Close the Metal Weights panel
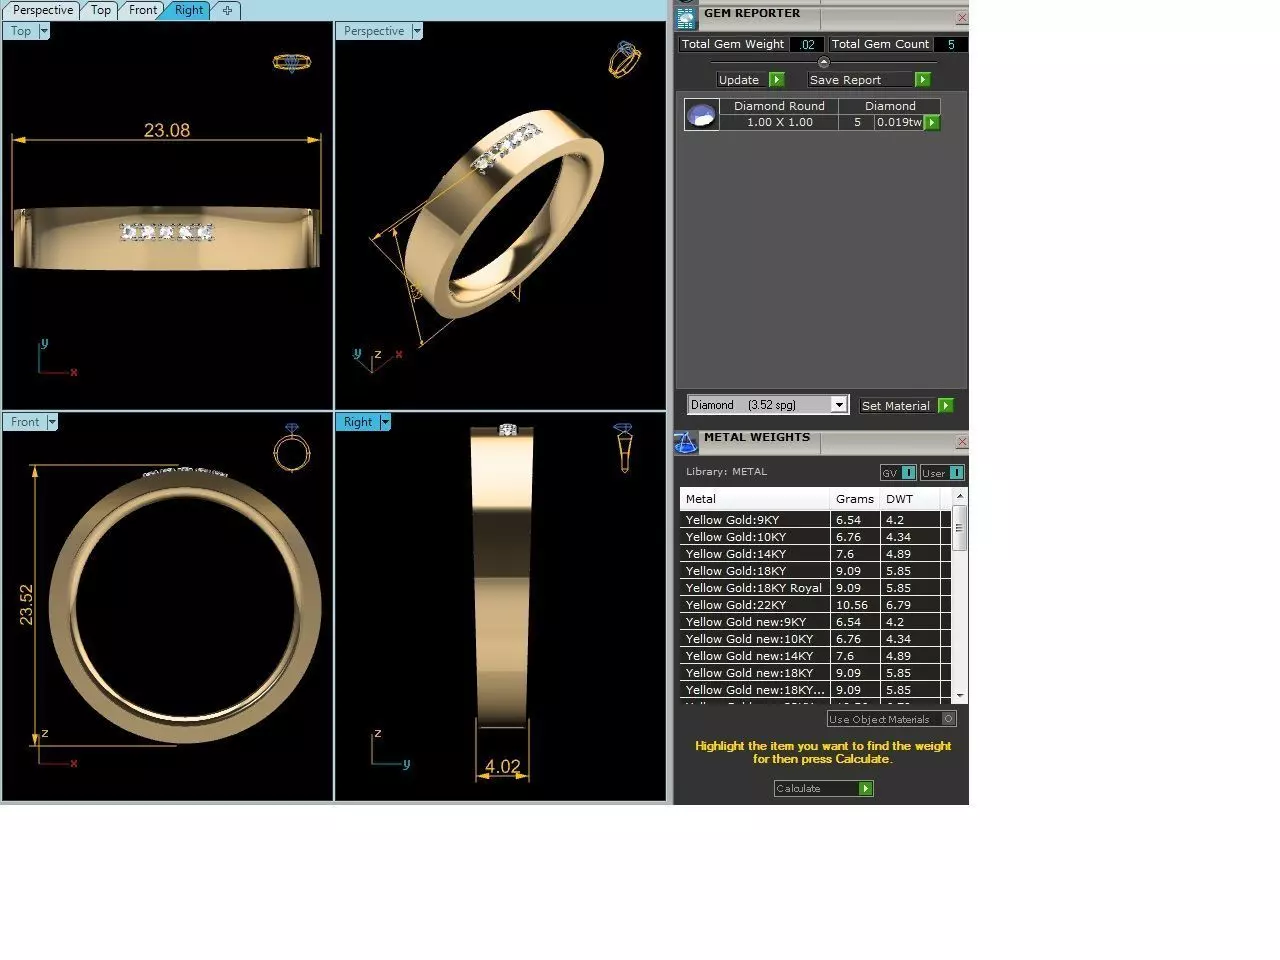The image size is (1280, 960). (x=961, y=442)
